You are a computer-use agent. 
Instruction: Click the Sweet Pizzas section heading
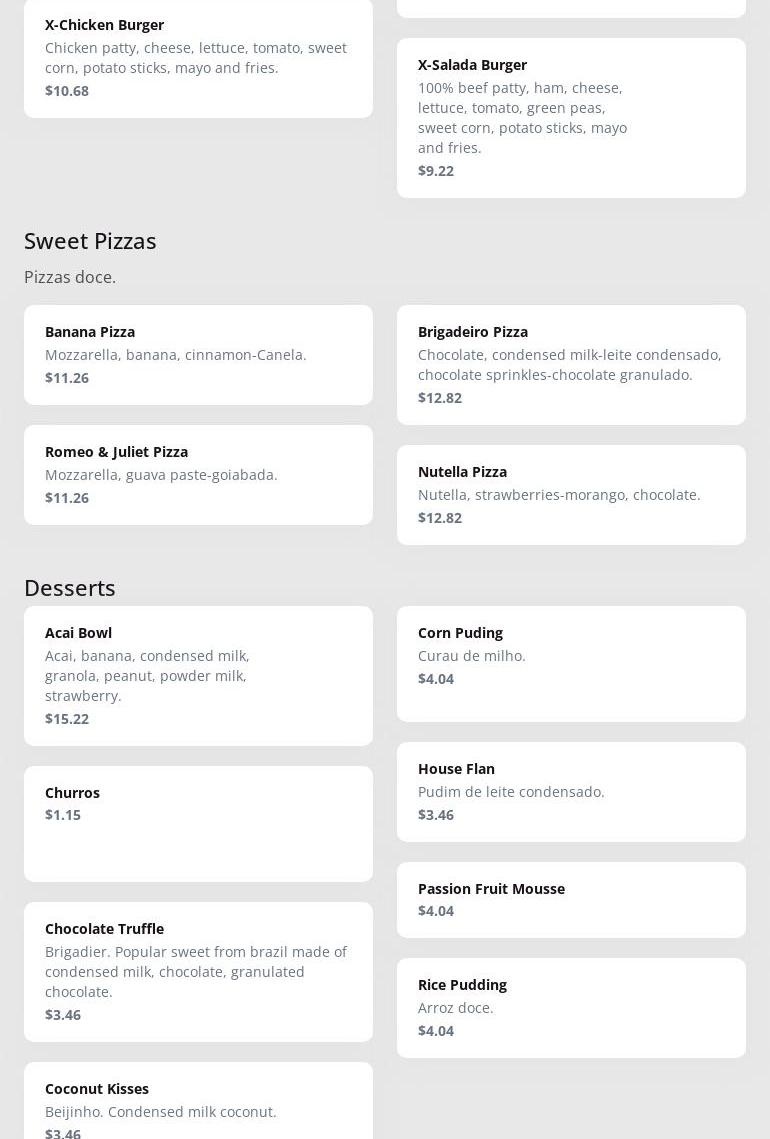(x=90, y=240)
